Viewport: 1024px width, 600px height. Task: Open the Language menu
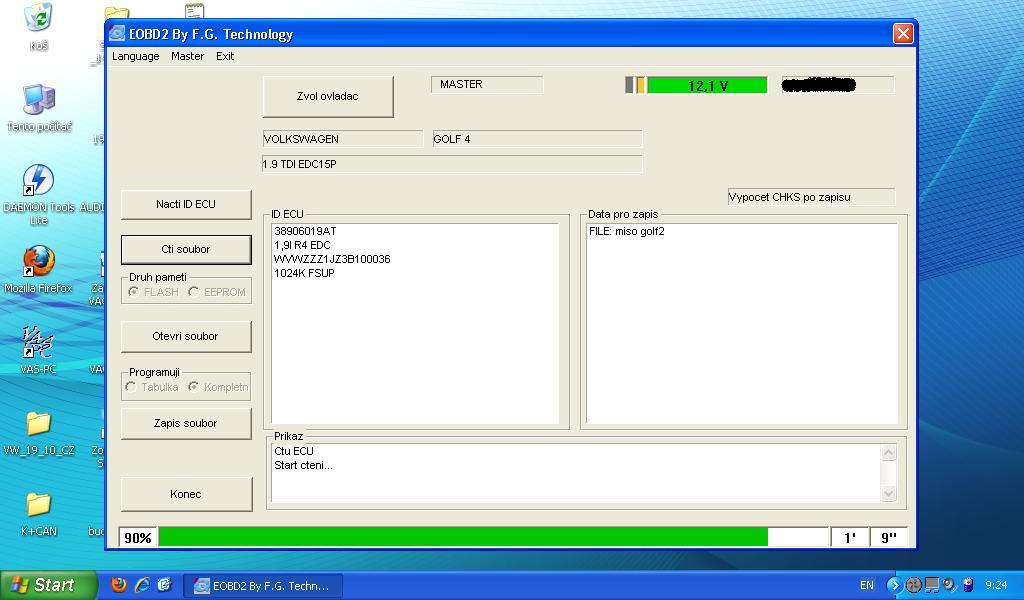click(135, 56)
